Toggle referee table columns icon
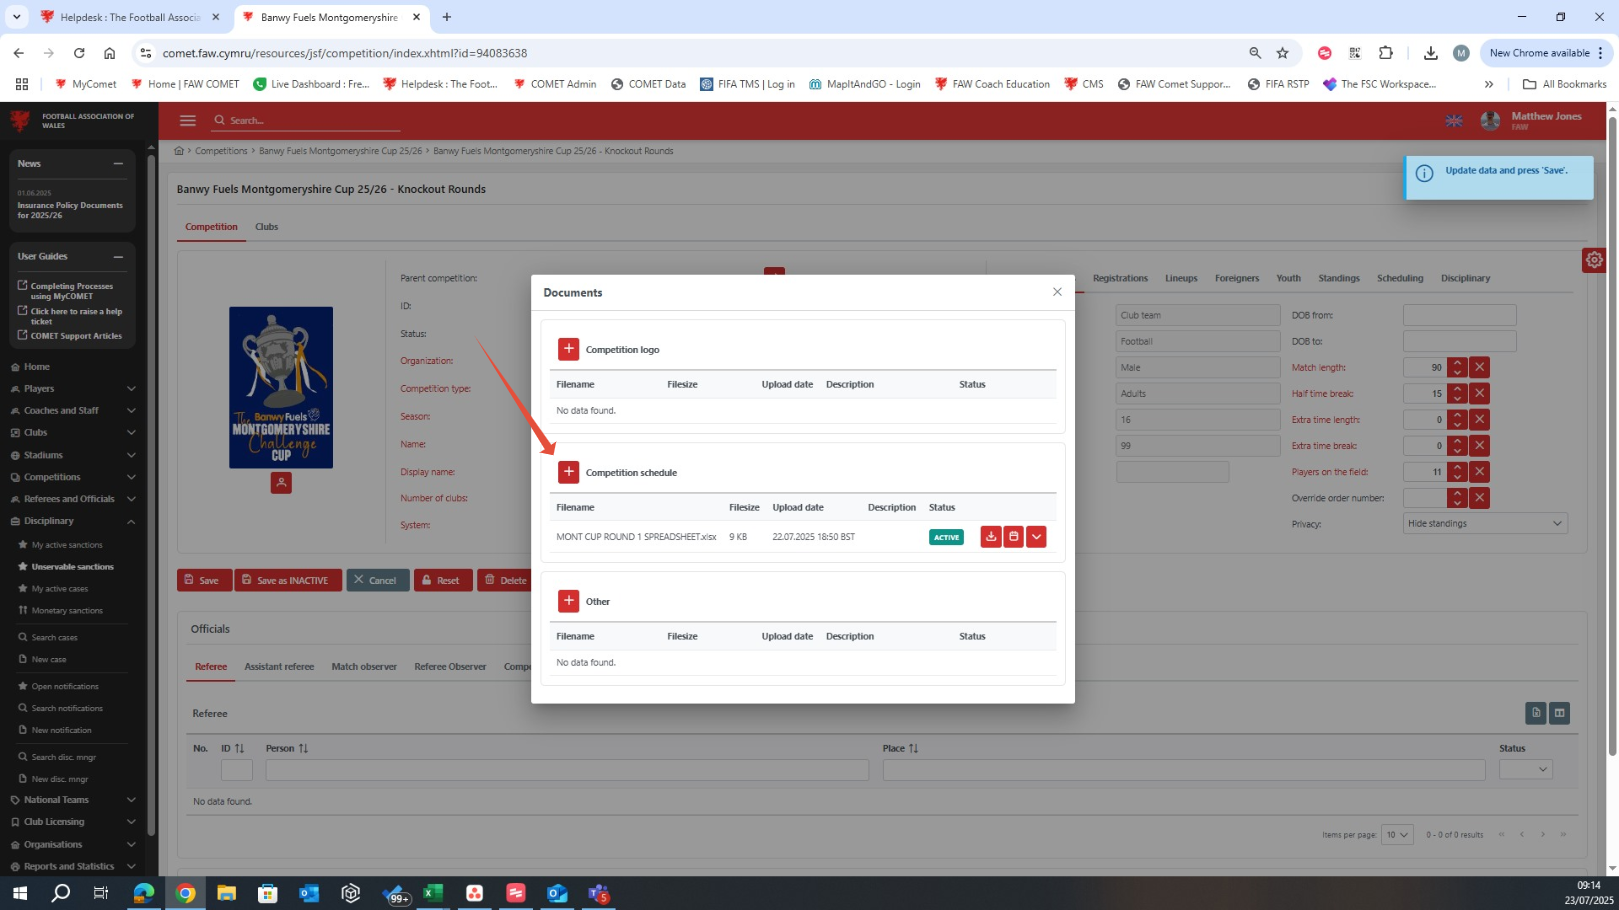The image size is (1619, 910). click(1559, 713)
